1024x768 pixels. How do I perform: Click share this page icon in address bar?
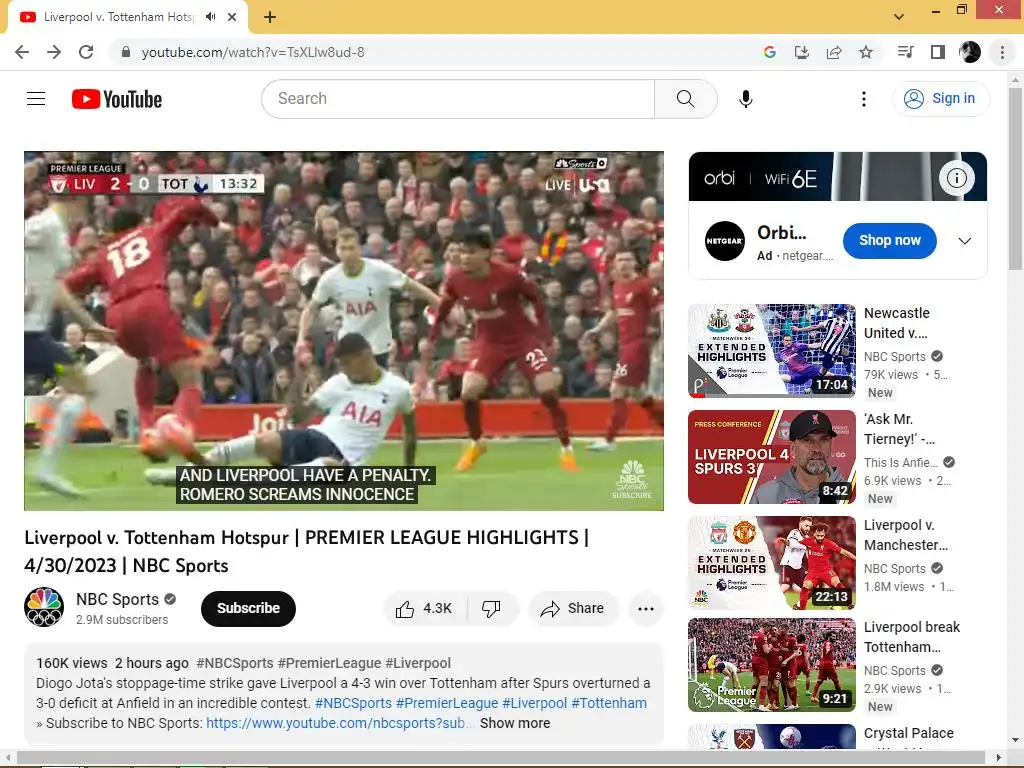point(834,52)
